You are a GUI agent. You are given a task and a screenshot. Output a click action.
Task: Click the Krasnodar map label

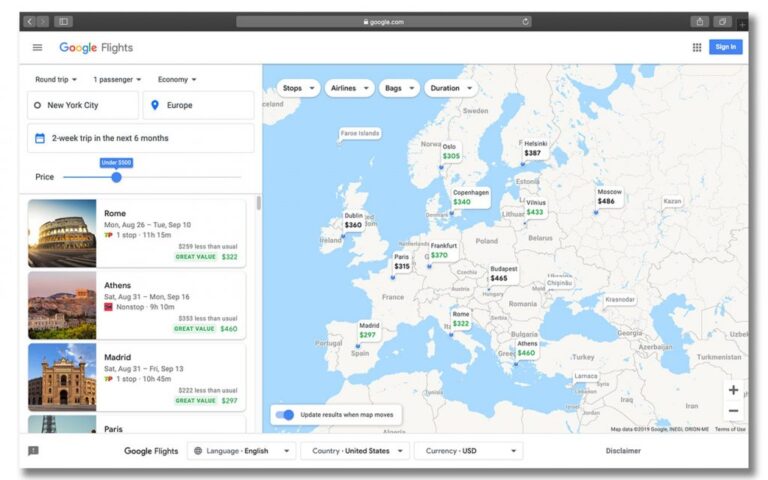point(620,299)
